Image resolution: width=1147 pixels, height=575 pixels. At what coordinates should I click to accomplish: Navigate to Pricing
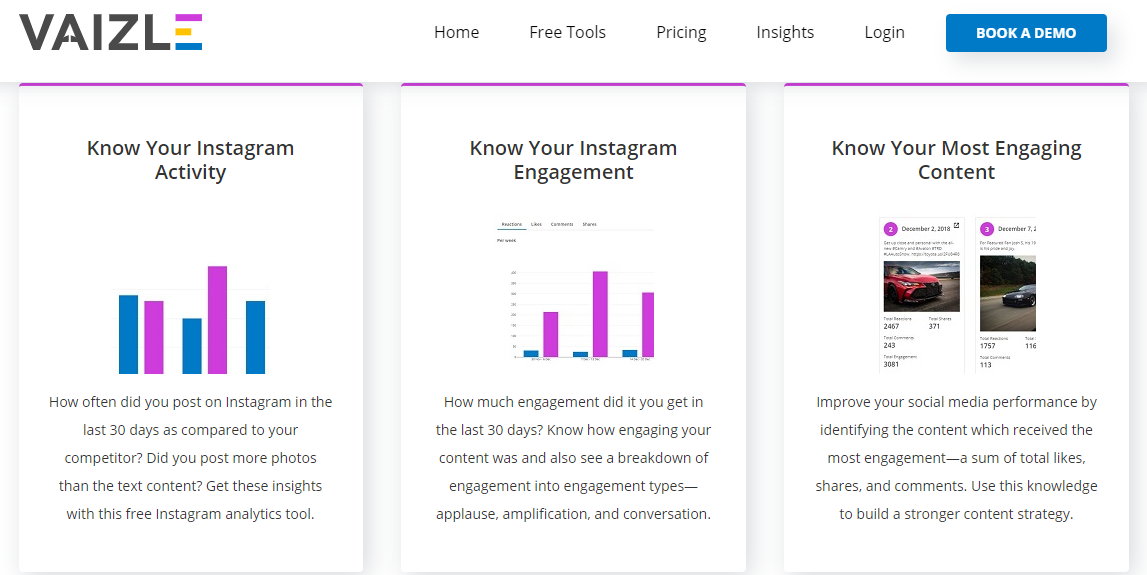coord(681,33)
